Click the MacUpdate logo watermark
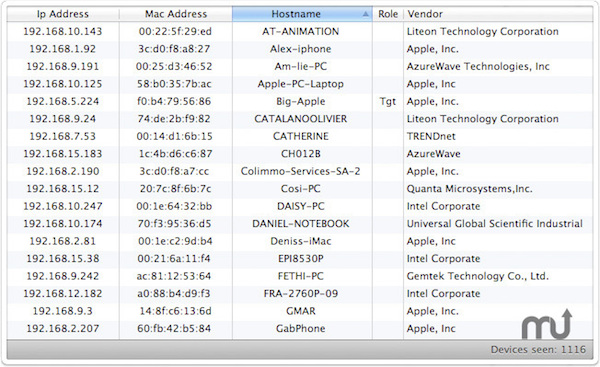The image size is (600, 367). coord(547,325)
